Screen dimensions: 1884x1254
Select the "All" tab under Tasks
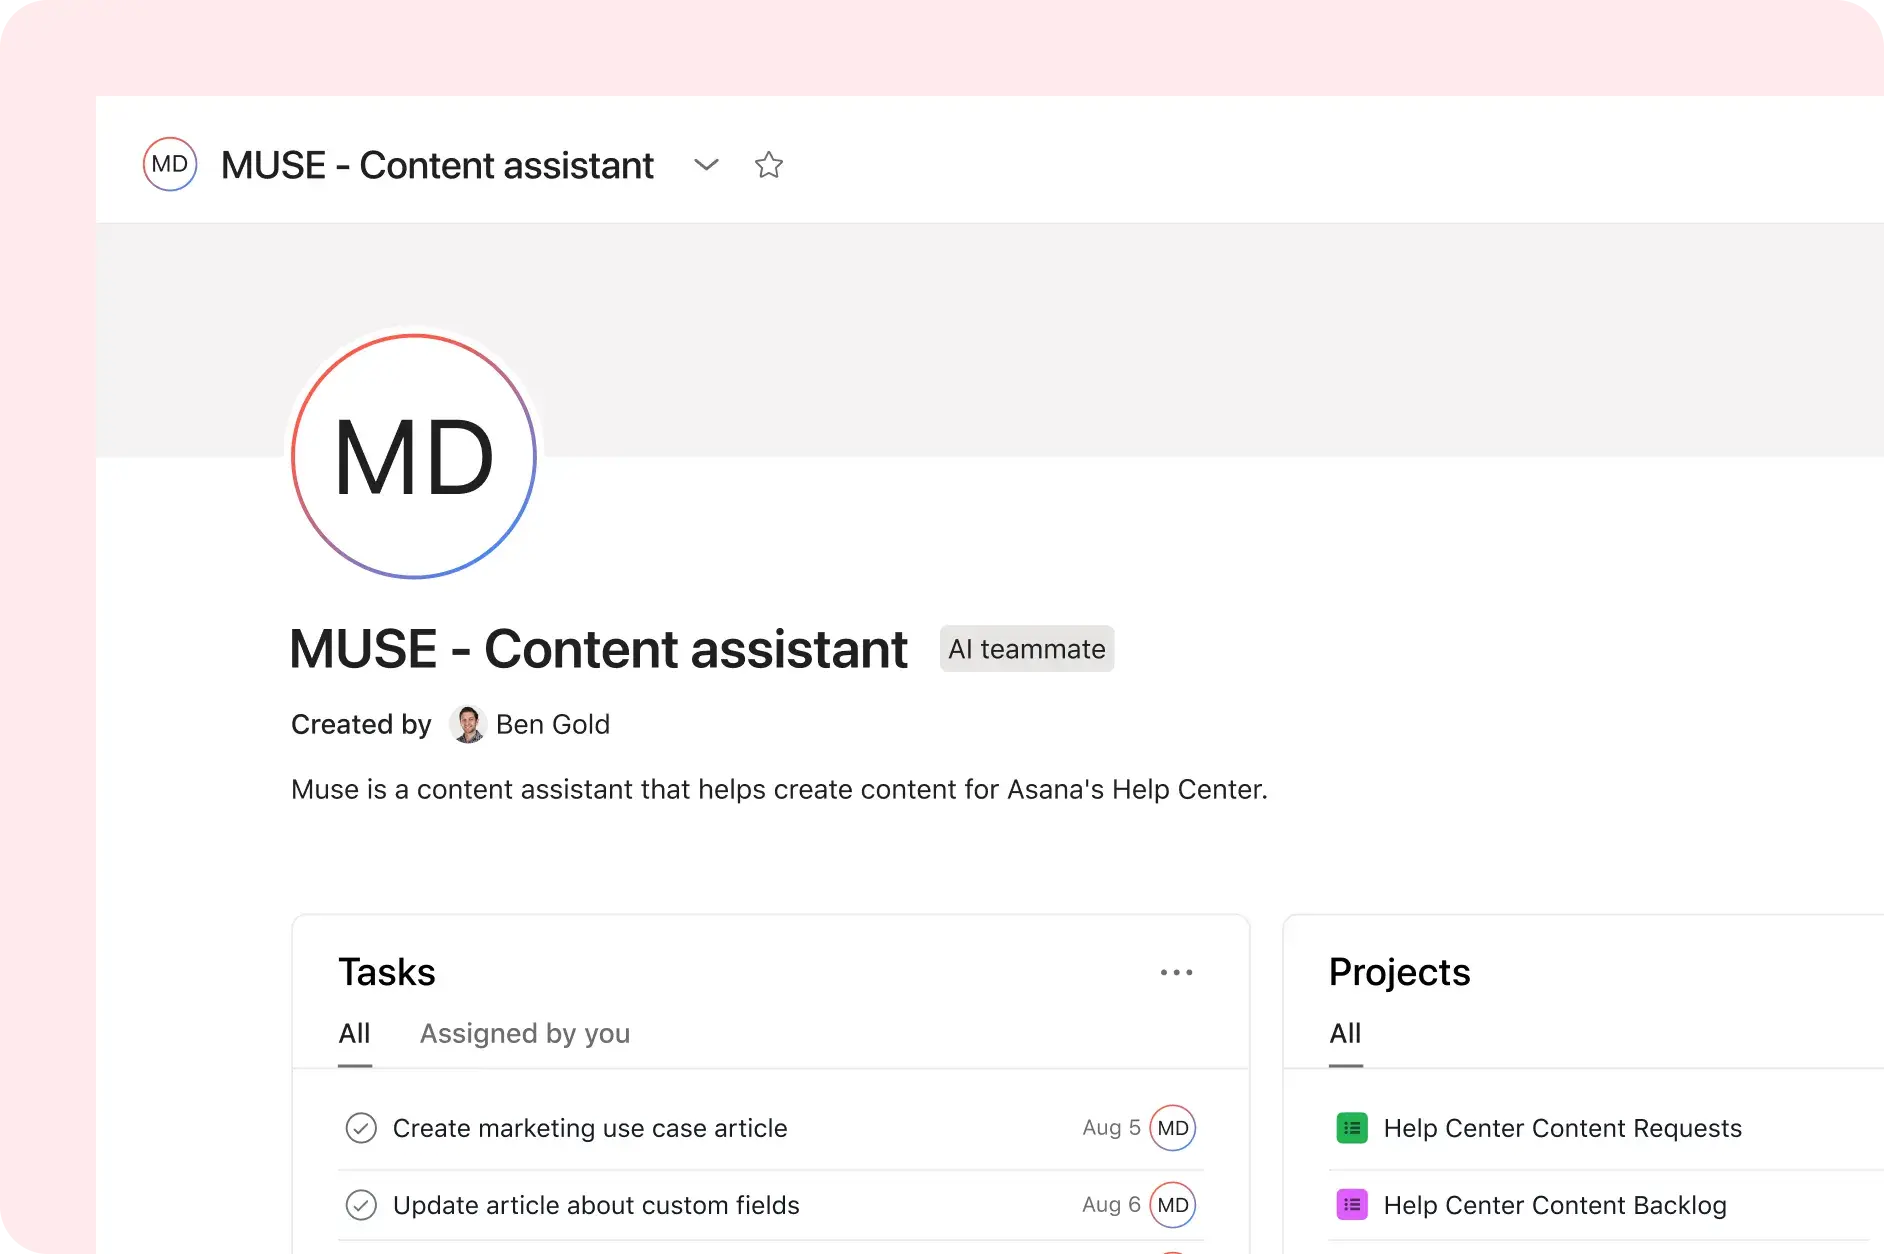click(x=354, y=1034)
